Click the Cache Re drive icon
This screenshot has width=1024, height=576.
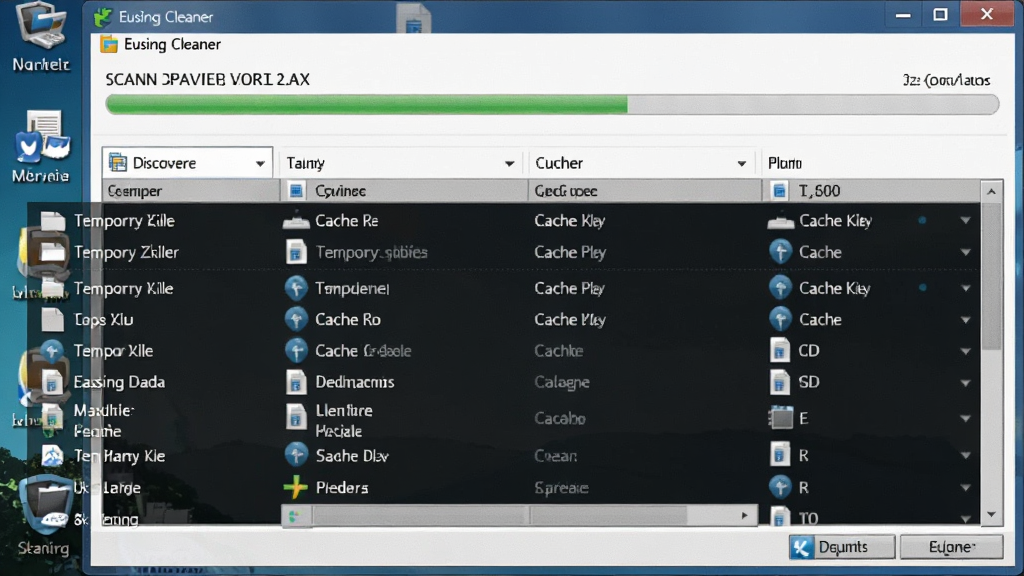[x=296, y=221]
